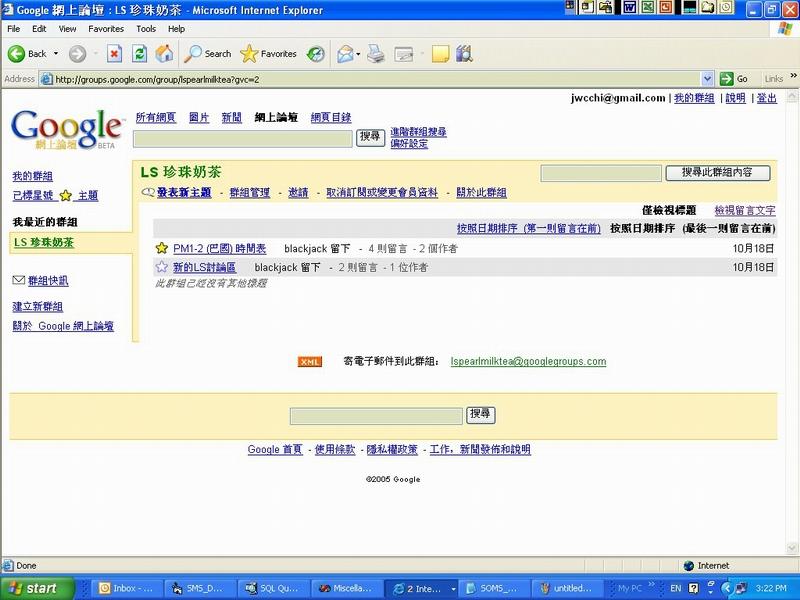Open the 新的LS討論區 topic link

(204, 267)
